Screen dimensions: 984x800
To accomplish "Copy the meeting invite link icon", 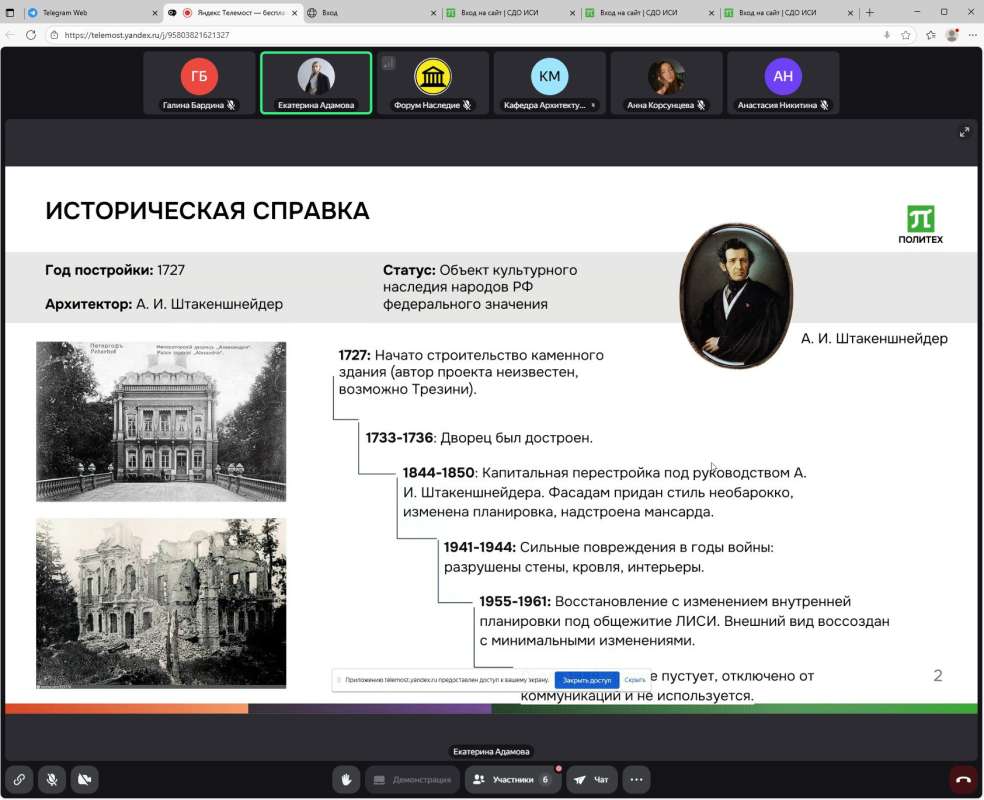I will click(19, 779).
